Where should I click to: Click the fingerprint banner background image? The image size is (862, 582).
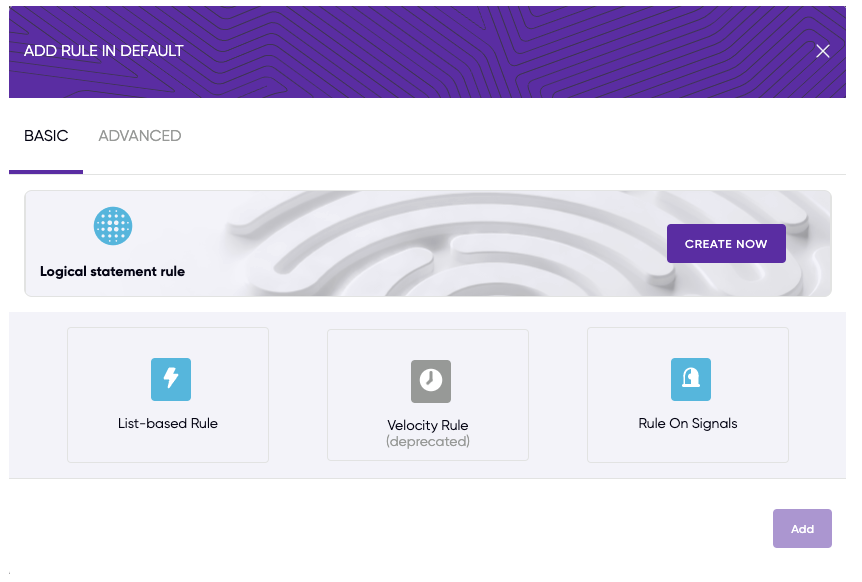tap(440, 243)
